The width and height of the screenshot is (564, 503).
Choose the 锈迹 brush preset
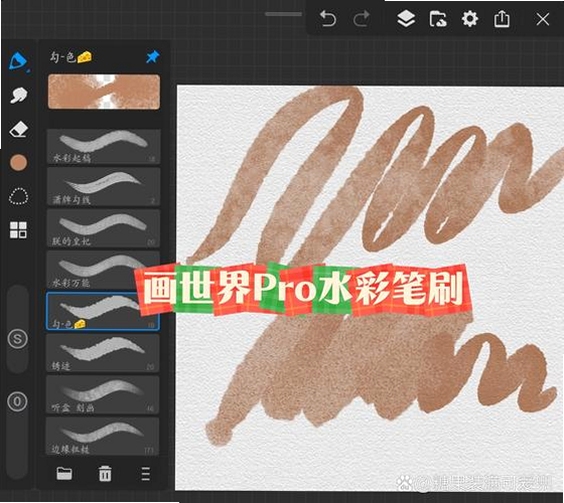[x=104, y=353]
